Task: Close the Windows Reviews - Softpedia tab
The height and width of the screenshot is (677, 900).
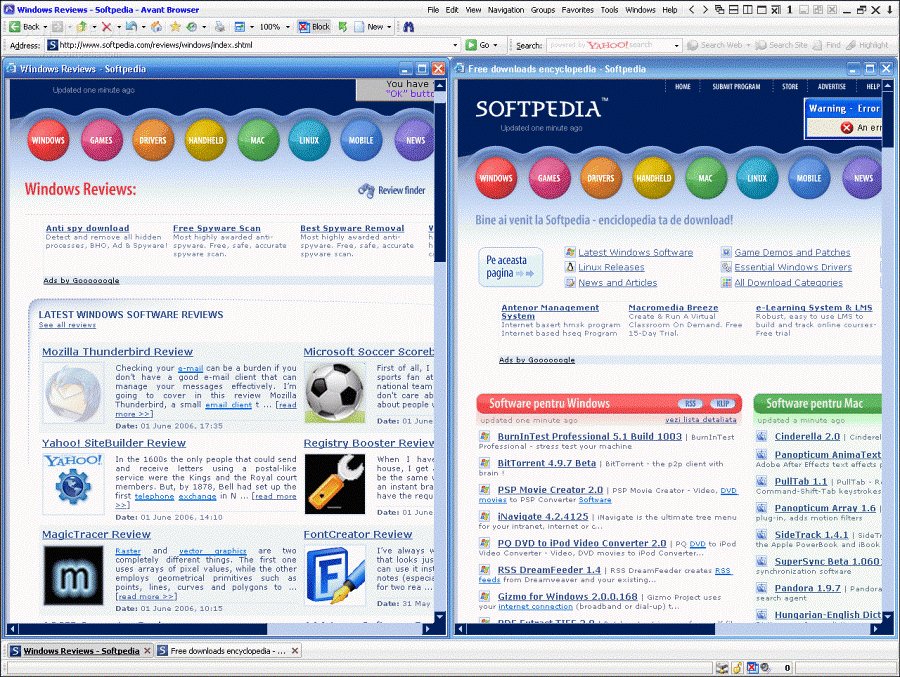Action: [148, 651]
